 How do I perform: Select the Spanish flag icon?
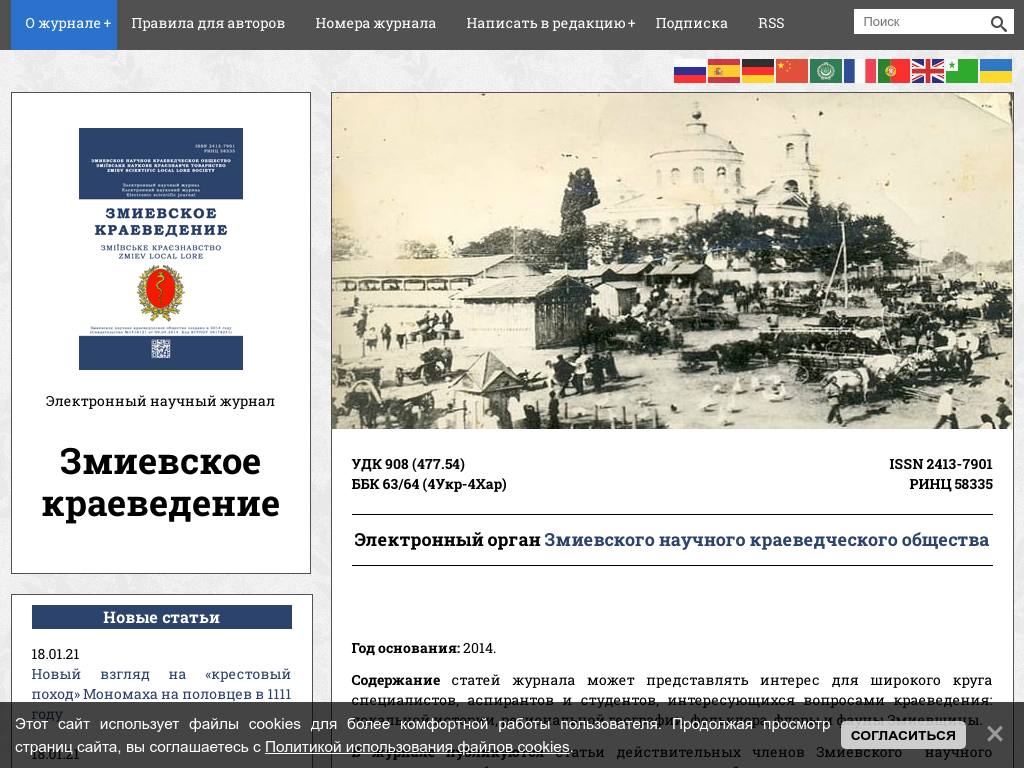click(724, 71)
